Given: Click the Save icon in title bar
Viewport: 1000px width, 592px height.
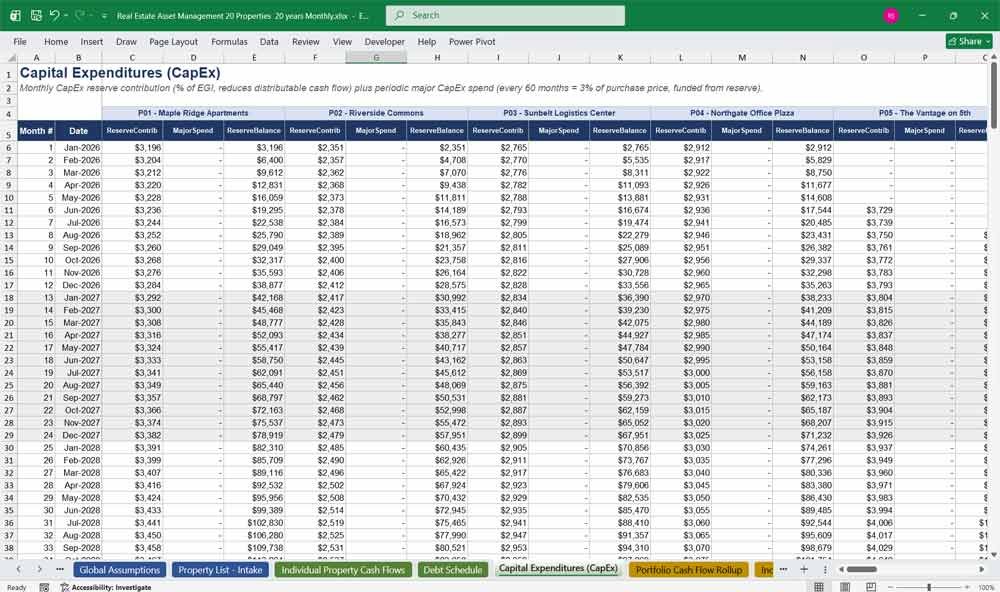Looking at the screenshot, I should (36, 15).
